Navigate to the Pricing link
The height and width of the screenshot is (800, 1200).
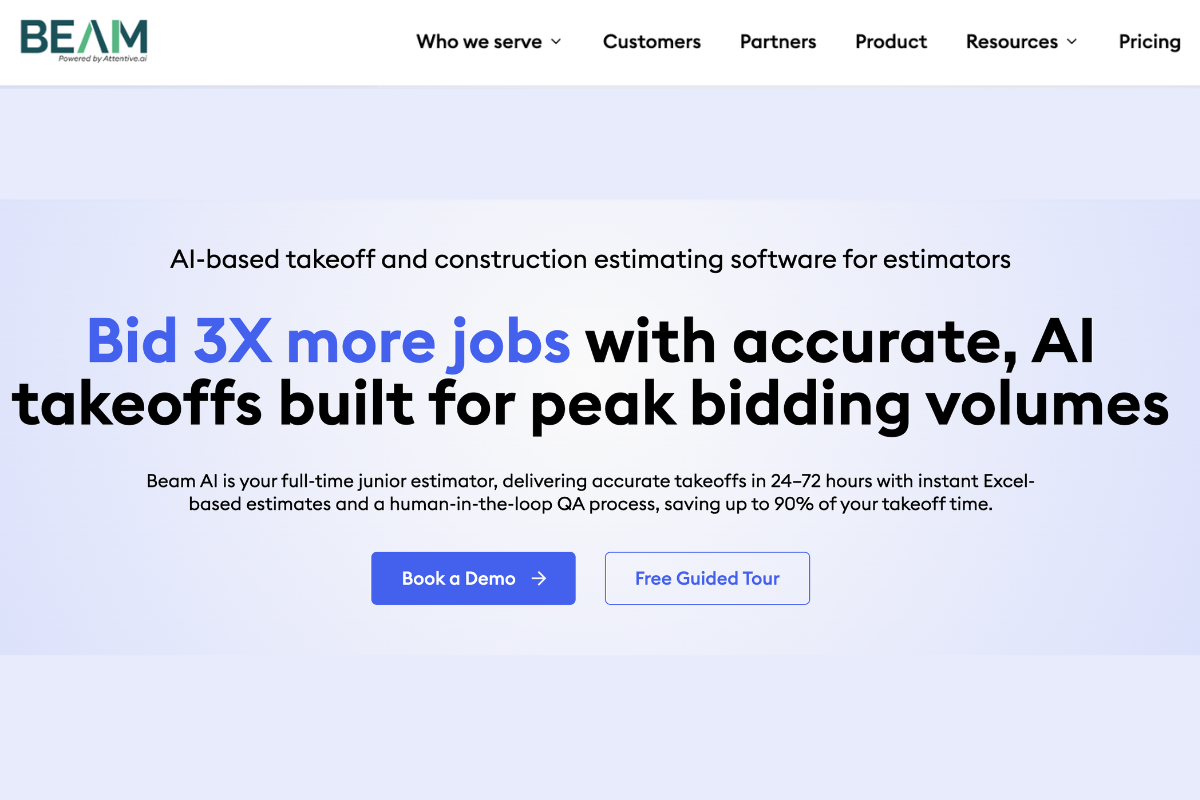click(1149, 42)
